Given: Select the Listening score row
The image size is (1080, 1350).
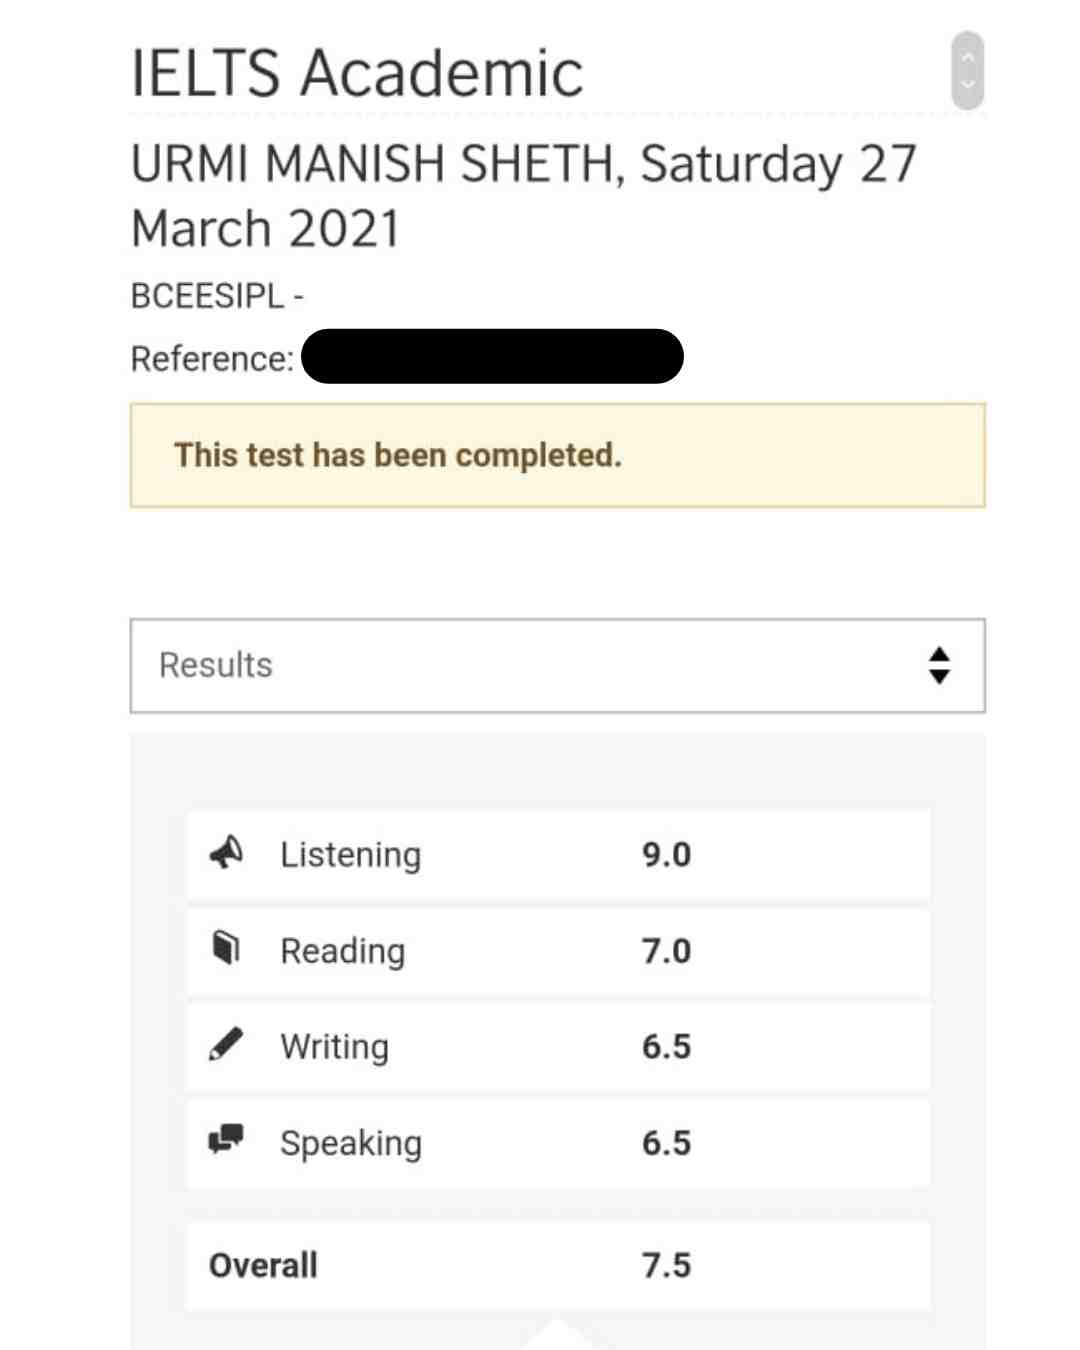Looking at the screenshot, I should 558,855.
